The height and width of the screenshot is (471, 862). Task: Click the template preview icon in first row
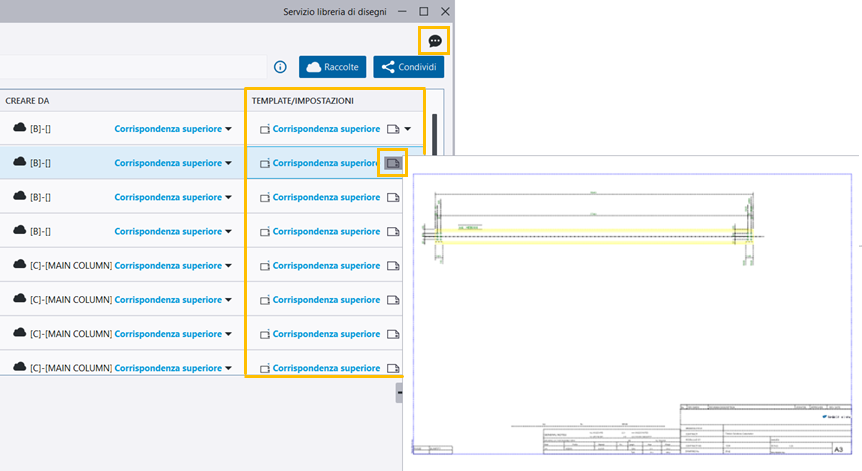392,129
